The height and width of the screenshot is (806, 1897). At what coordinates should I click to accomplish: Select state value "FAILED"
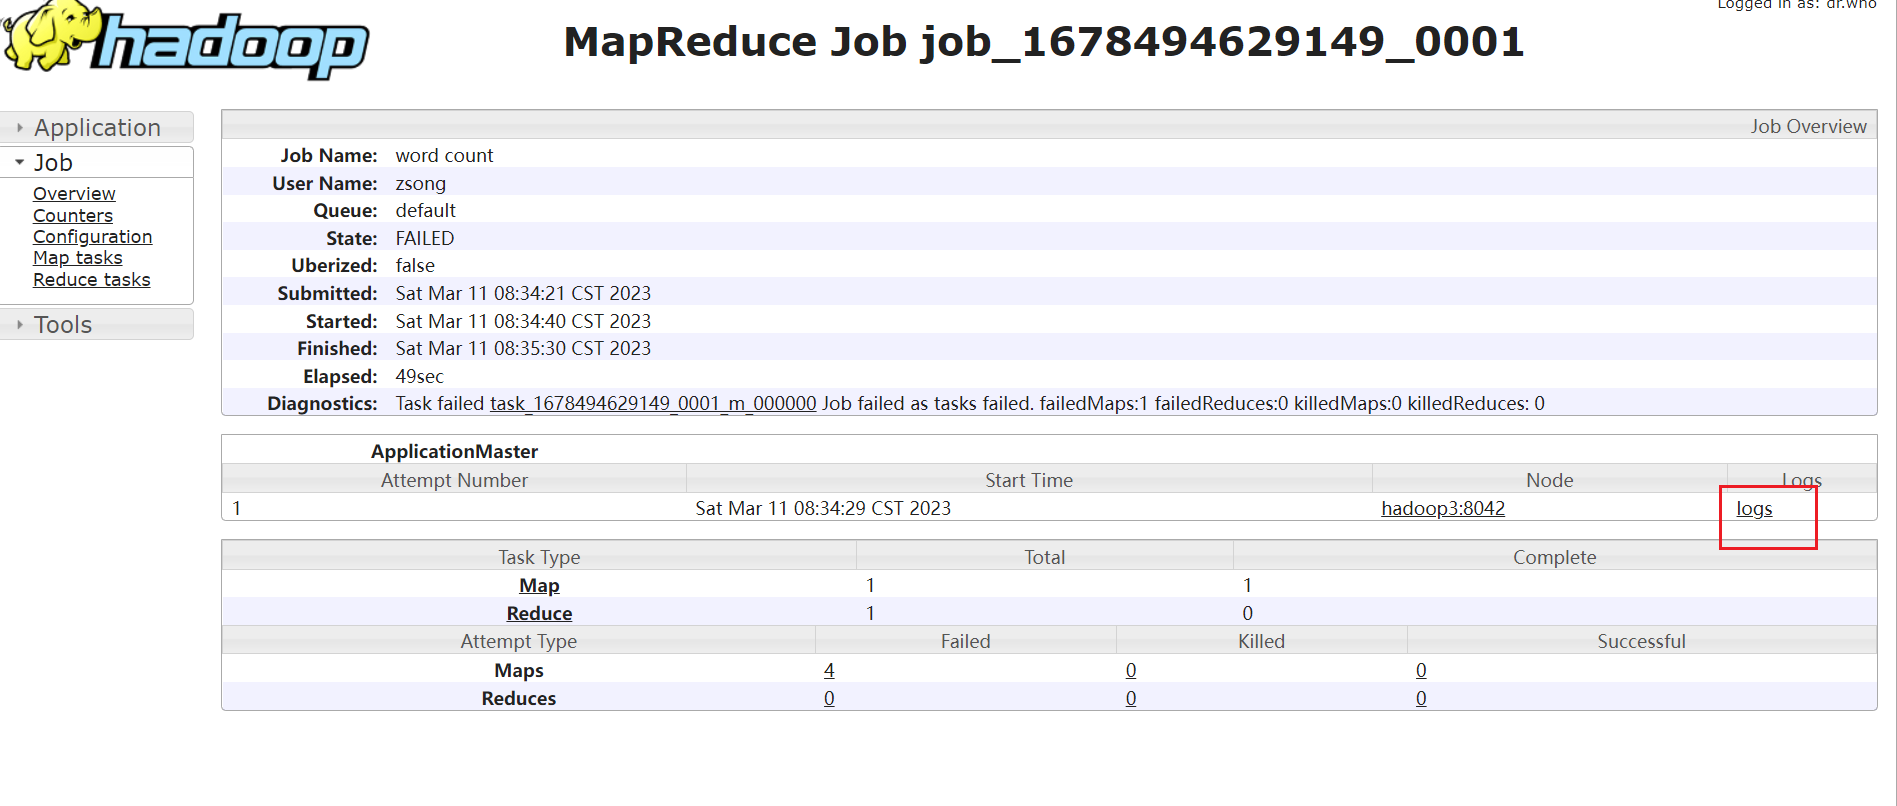(425, 238)
